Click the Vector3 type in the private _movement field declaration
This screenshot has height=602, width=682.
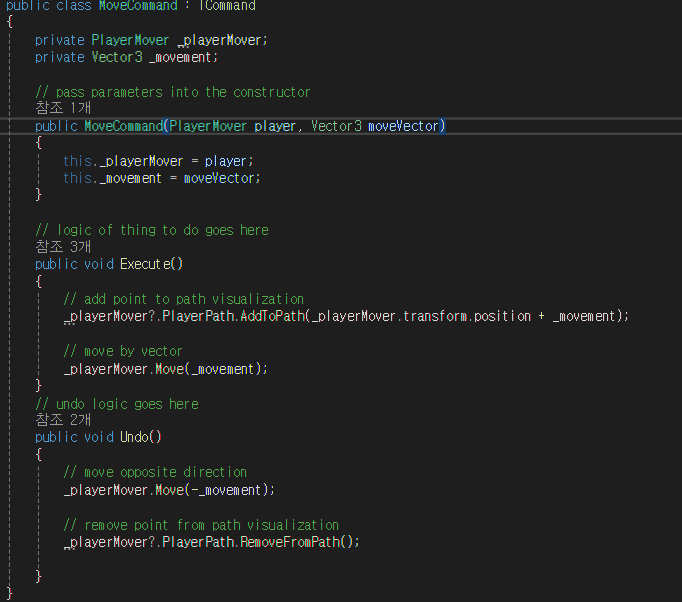pos(117,57)
